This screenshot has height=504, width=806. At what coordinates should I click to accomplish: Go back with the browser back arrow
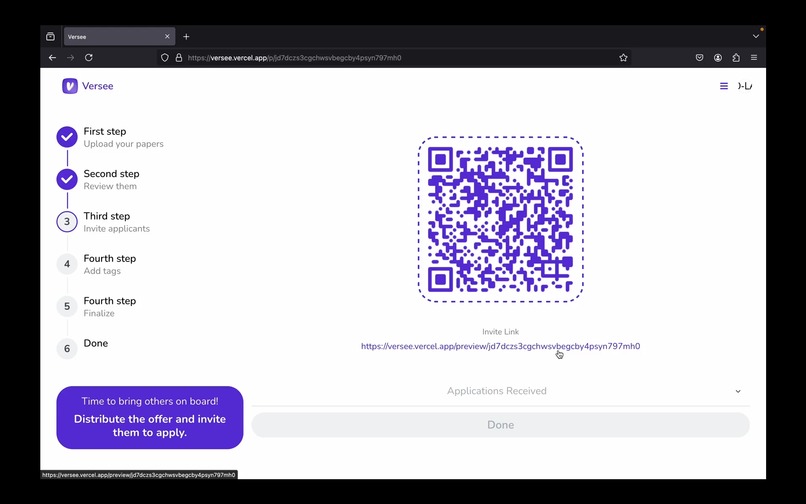(x=52, y=58)
